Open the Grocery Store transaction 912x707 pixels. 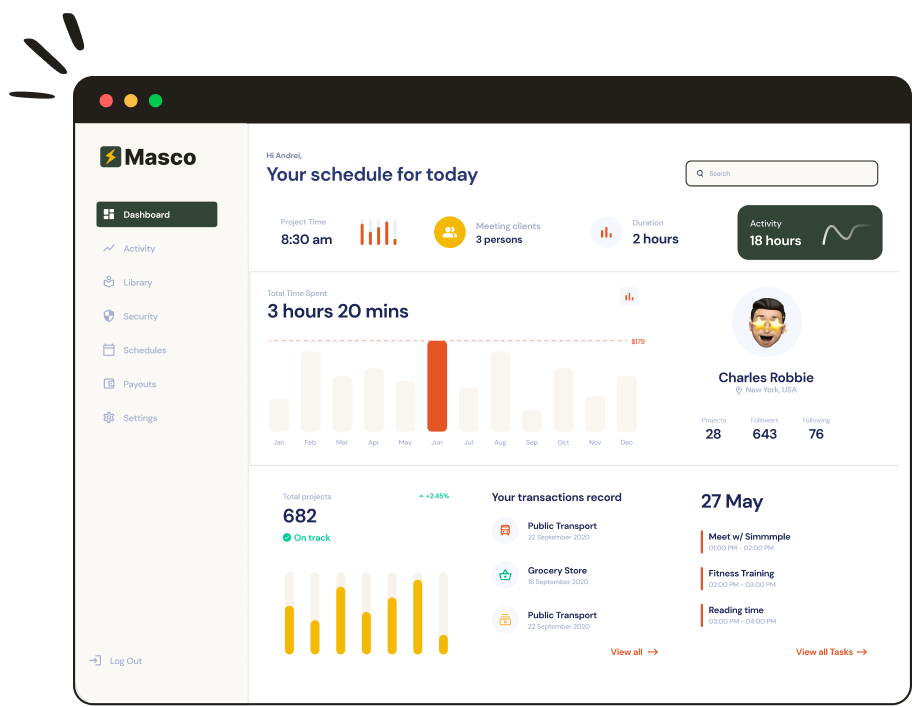pos(557,575)
